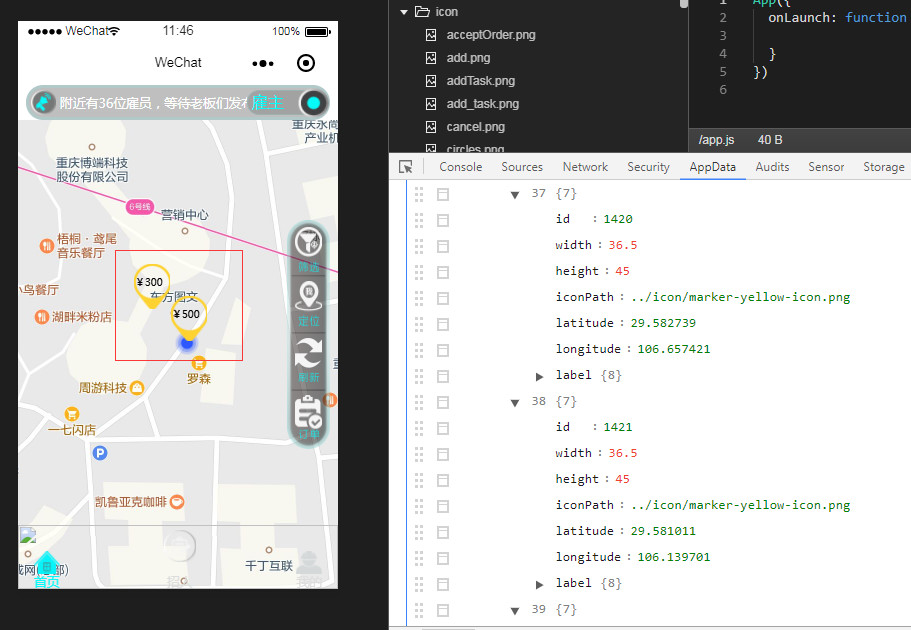Check the box for item 37 row
Image resolution: width=911 pixels, height=630 pixels.
coord(443,194)
